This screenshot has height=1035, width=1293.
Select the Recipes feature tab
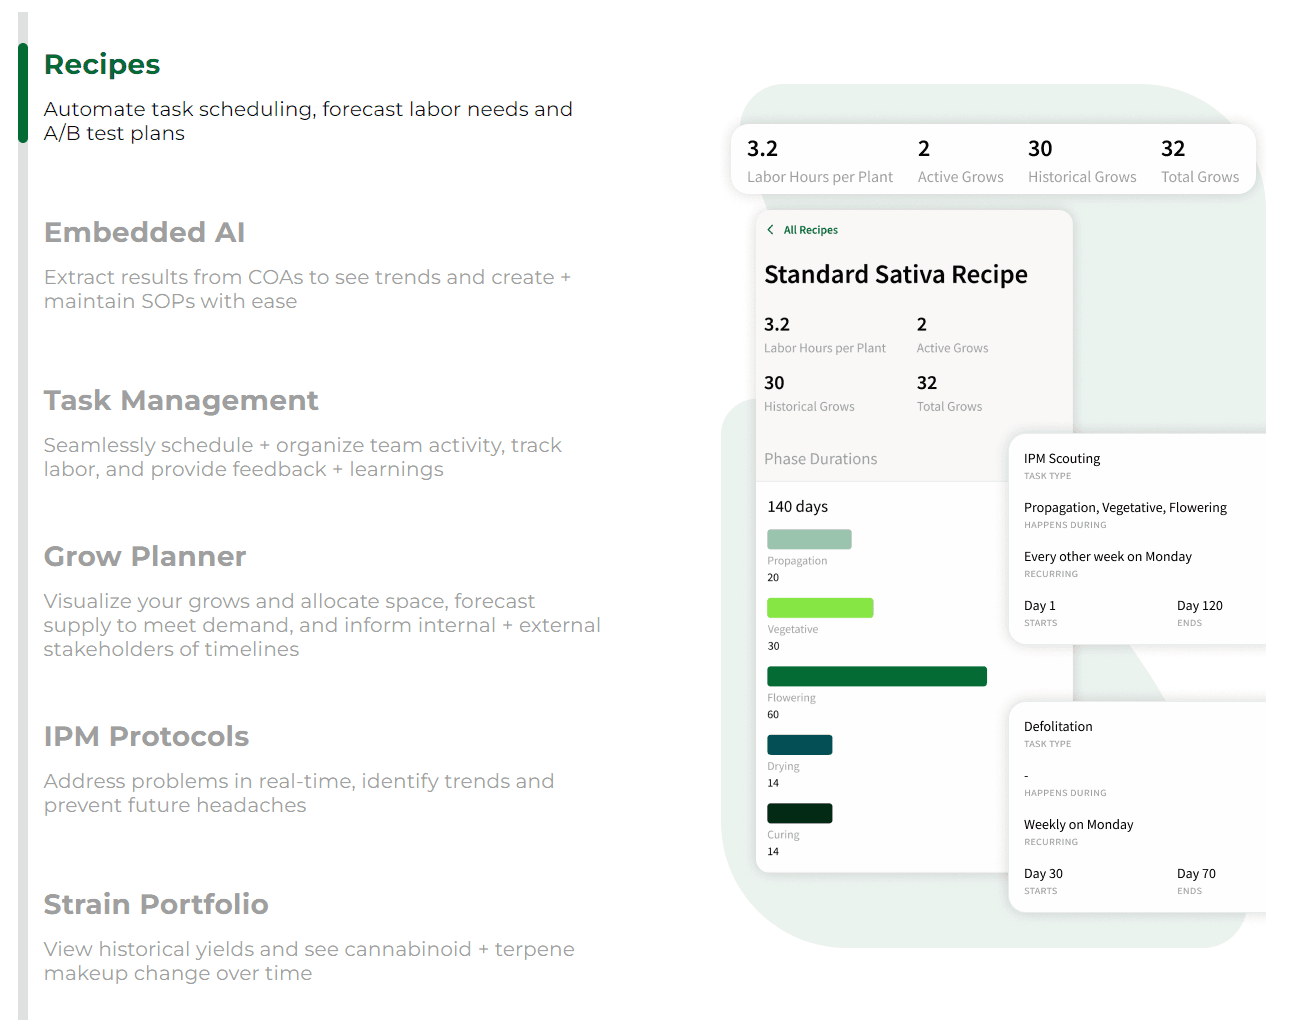102,65
